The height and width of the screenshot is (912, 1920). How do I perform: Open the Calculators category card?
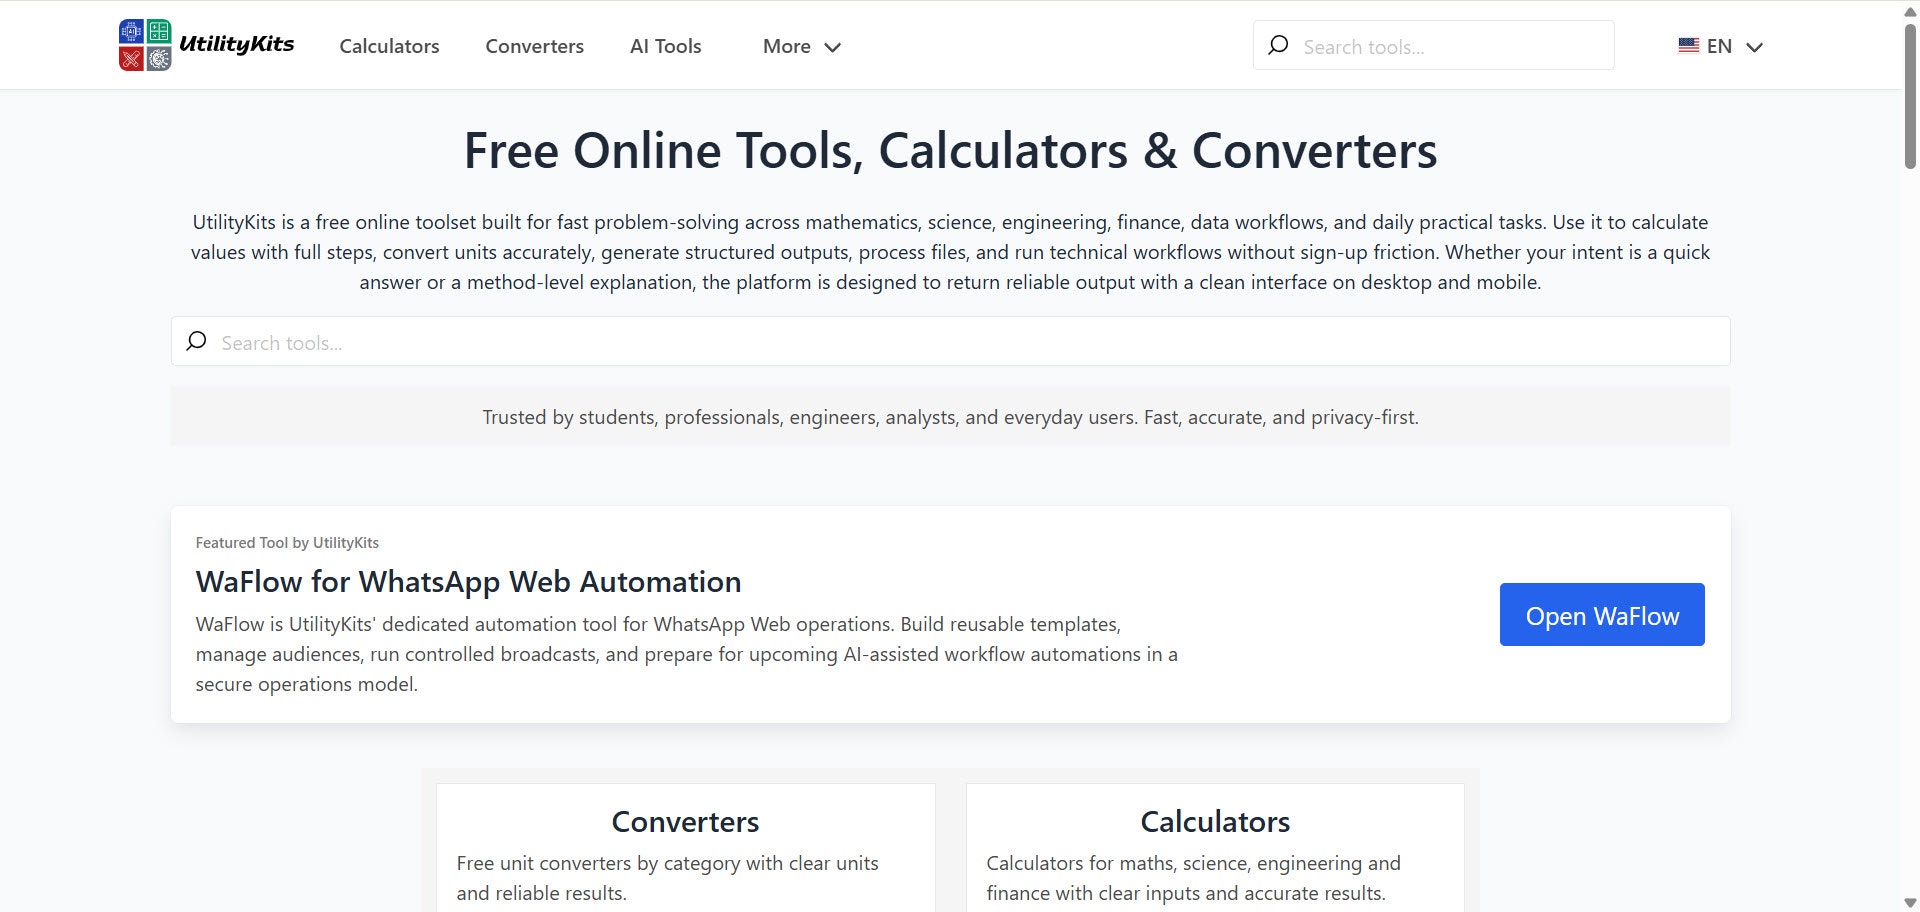pos(1214,845)
